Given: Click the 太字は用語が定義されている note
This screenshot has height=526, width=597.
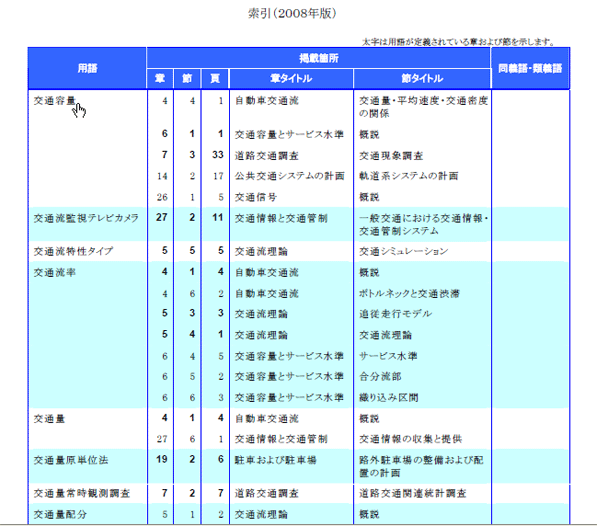Looking at the screenshot, I should click(458, 42).
